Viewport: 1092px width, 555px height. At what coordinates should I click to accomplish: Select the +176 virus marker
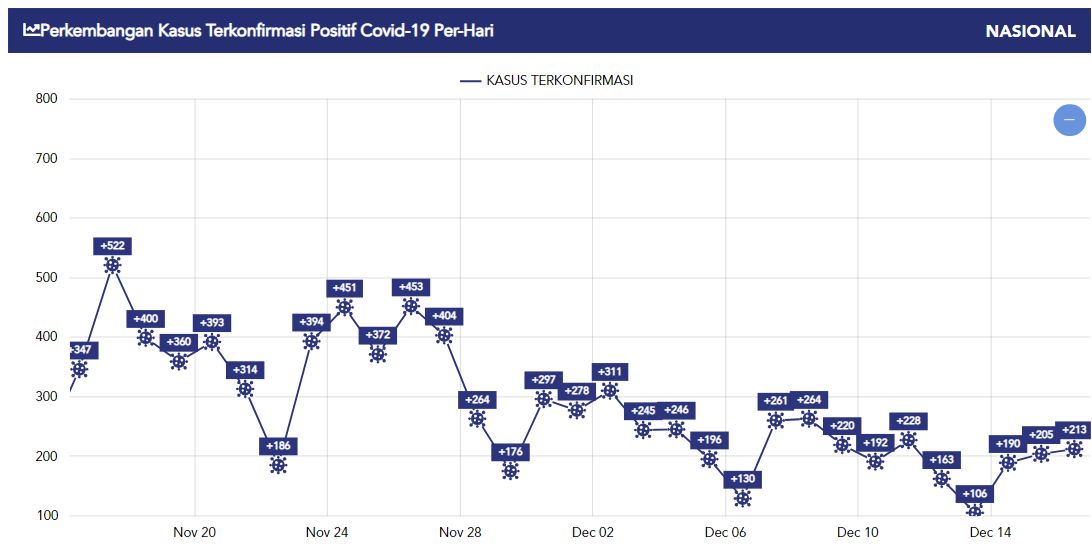pos(510,471)
